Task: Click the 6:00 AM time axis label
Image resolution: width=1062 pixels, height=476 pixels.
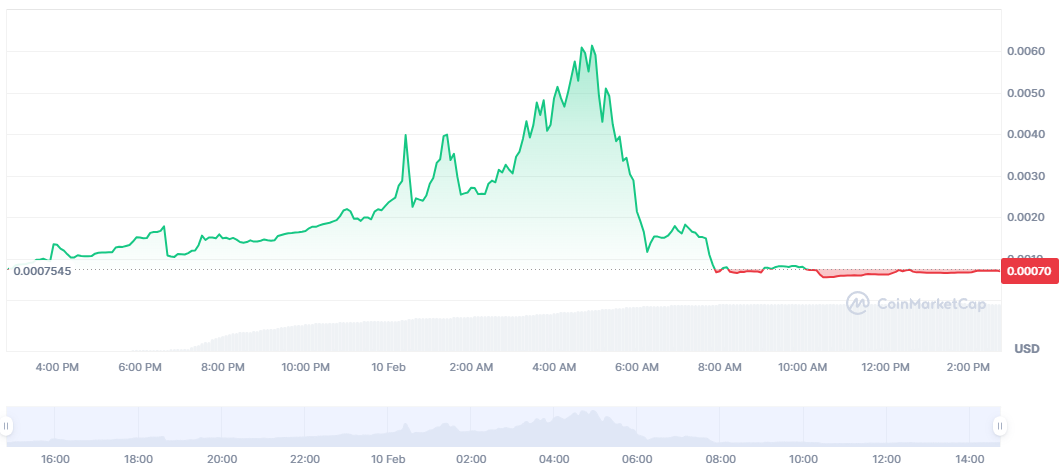Action: (636, 368)
